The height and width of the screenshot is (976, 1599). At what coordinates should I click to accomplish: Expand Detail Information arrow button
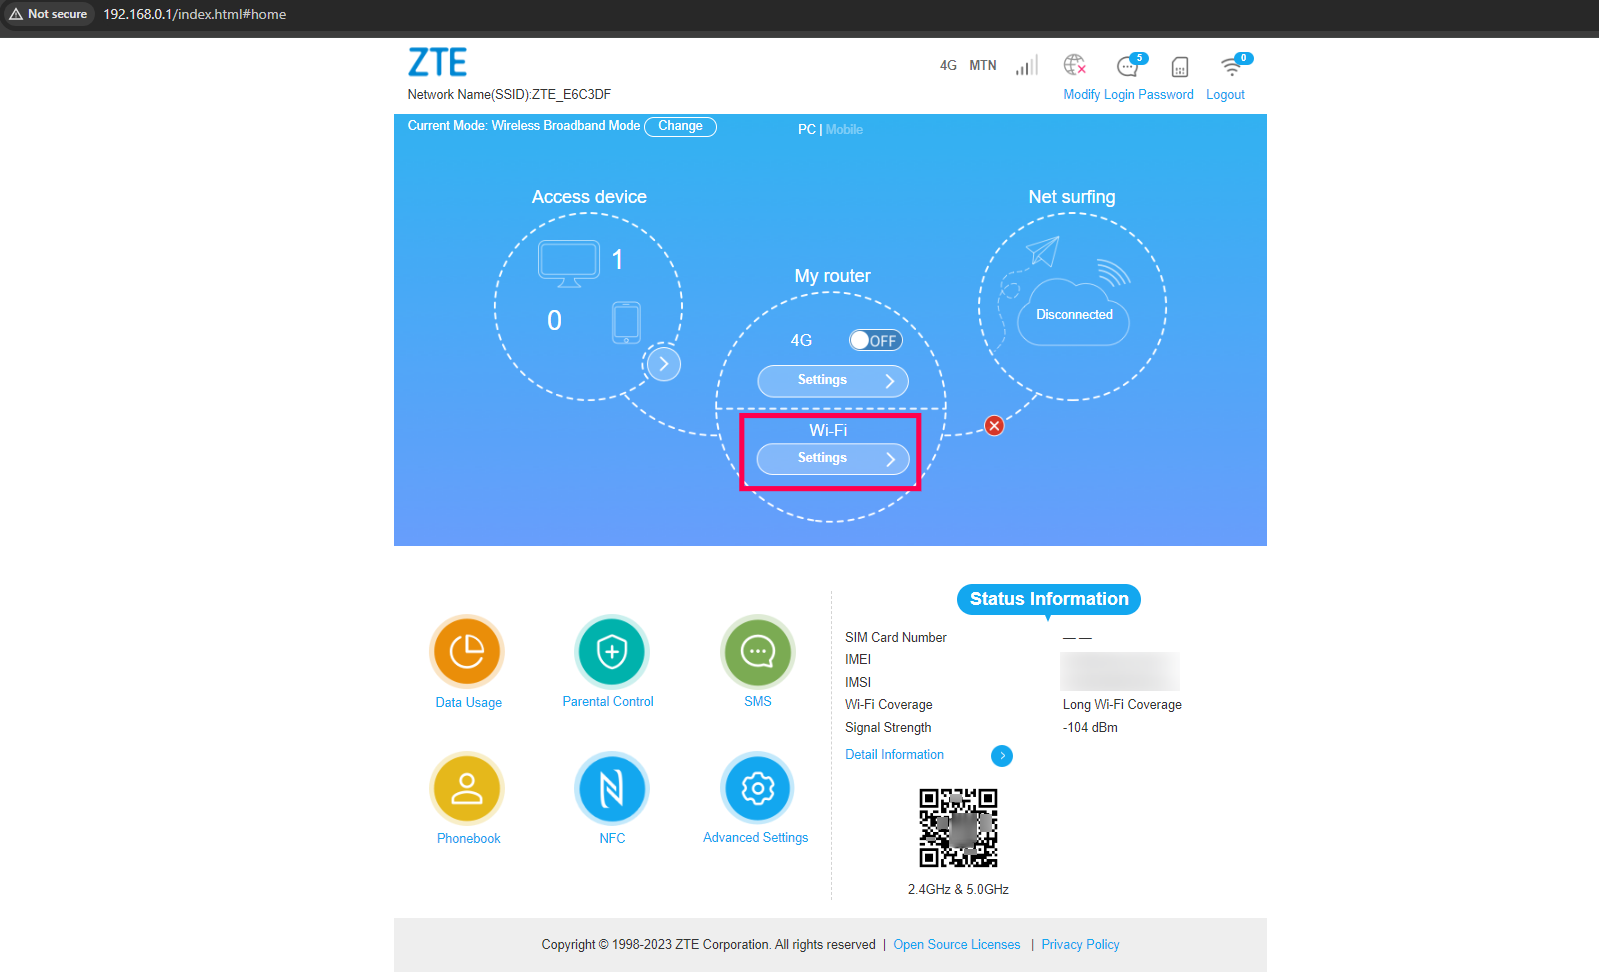tap(1002, 756)
